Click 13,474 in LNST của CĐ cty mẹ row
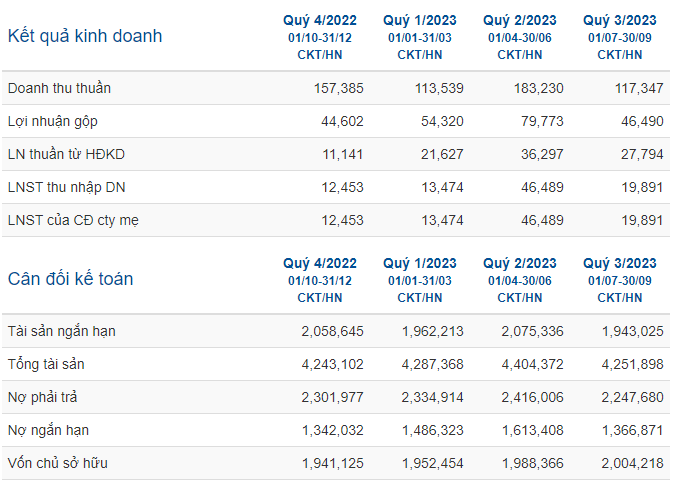Viewport: 673px width, 483px height. coord(442,221)
